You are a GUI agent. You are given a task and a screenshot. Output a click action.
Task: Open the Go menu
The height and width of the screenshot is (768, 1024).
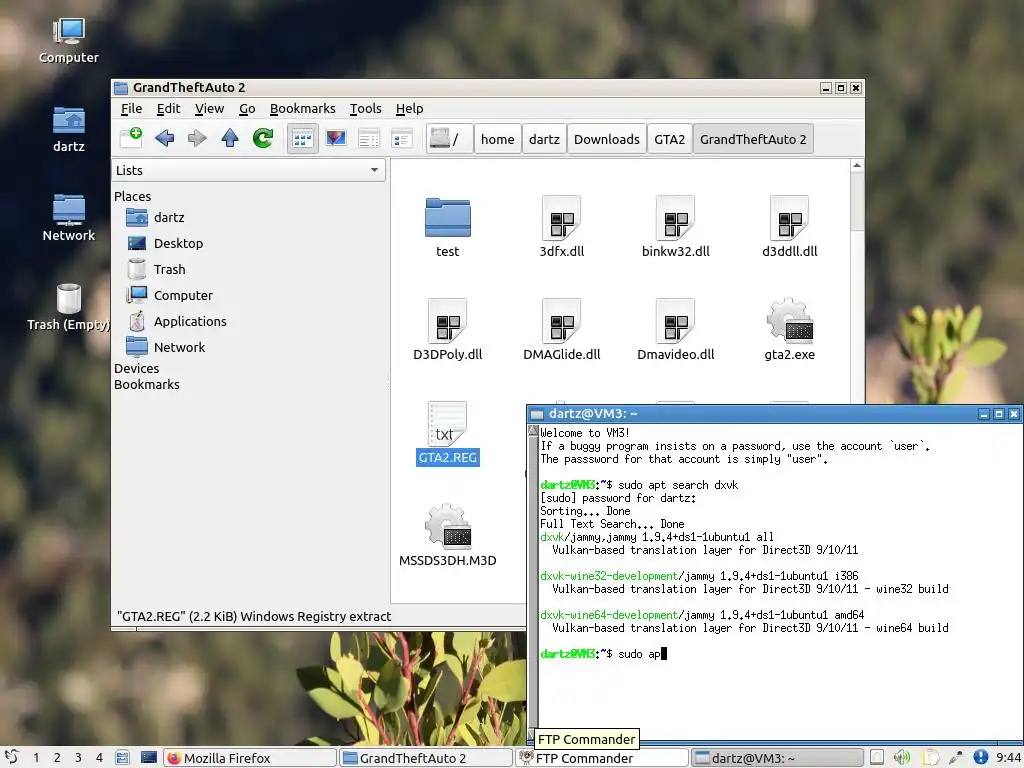247,108
